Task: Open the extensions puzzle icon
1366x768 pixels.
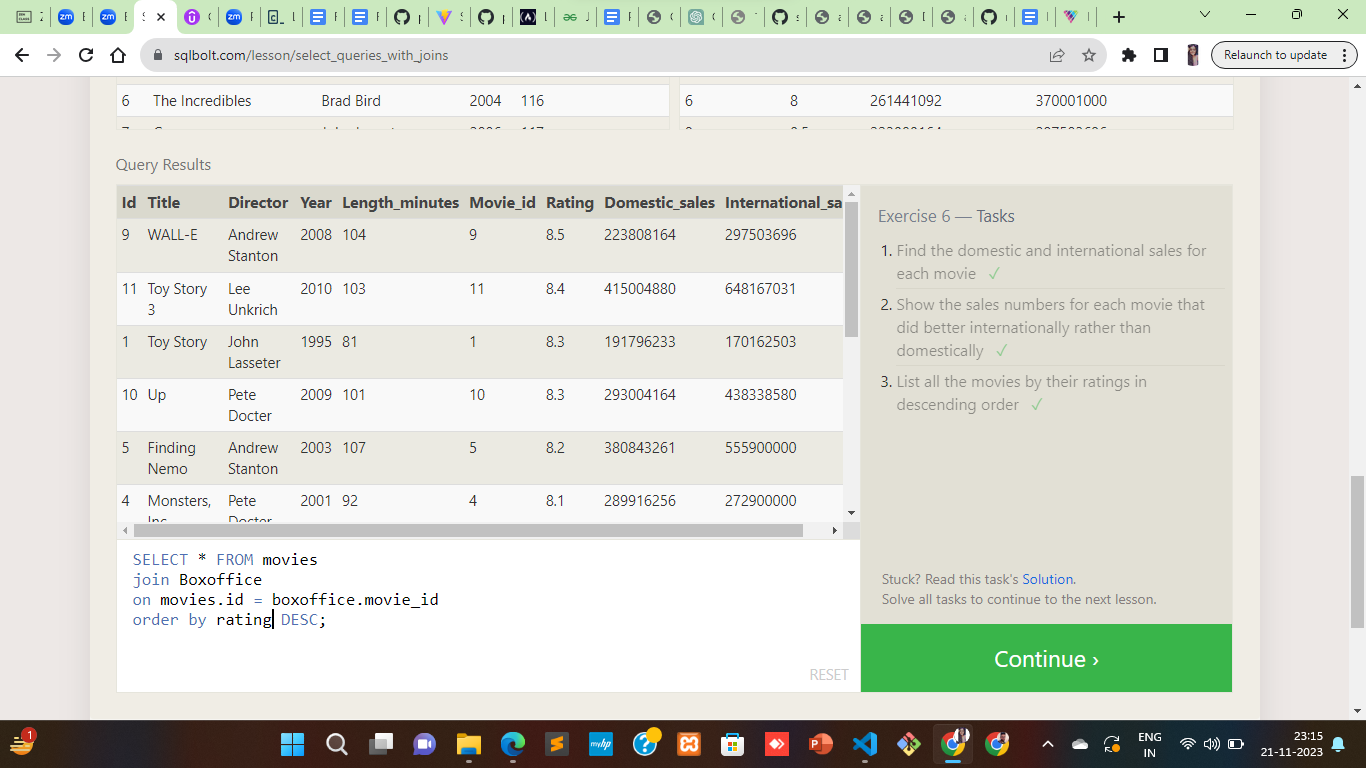Action: pos(1128,55)
